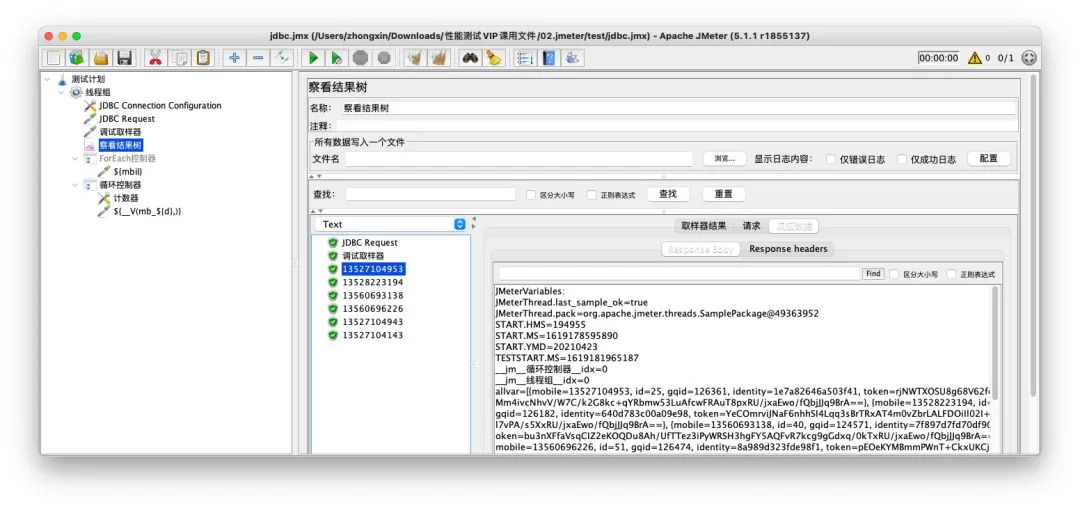Click the Copy icon in toolbar
Screen dimensions: 1080x508
tap(180, 58)
